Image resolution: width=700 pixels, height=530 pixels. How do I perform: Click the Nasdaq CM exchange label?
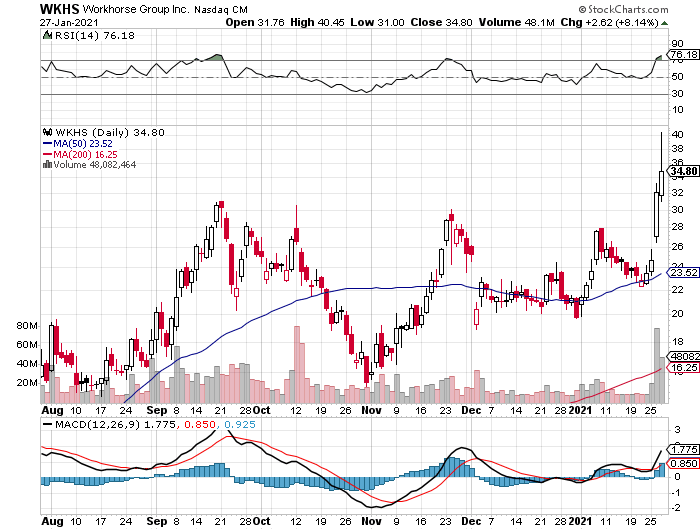click(x=221, y=9)
